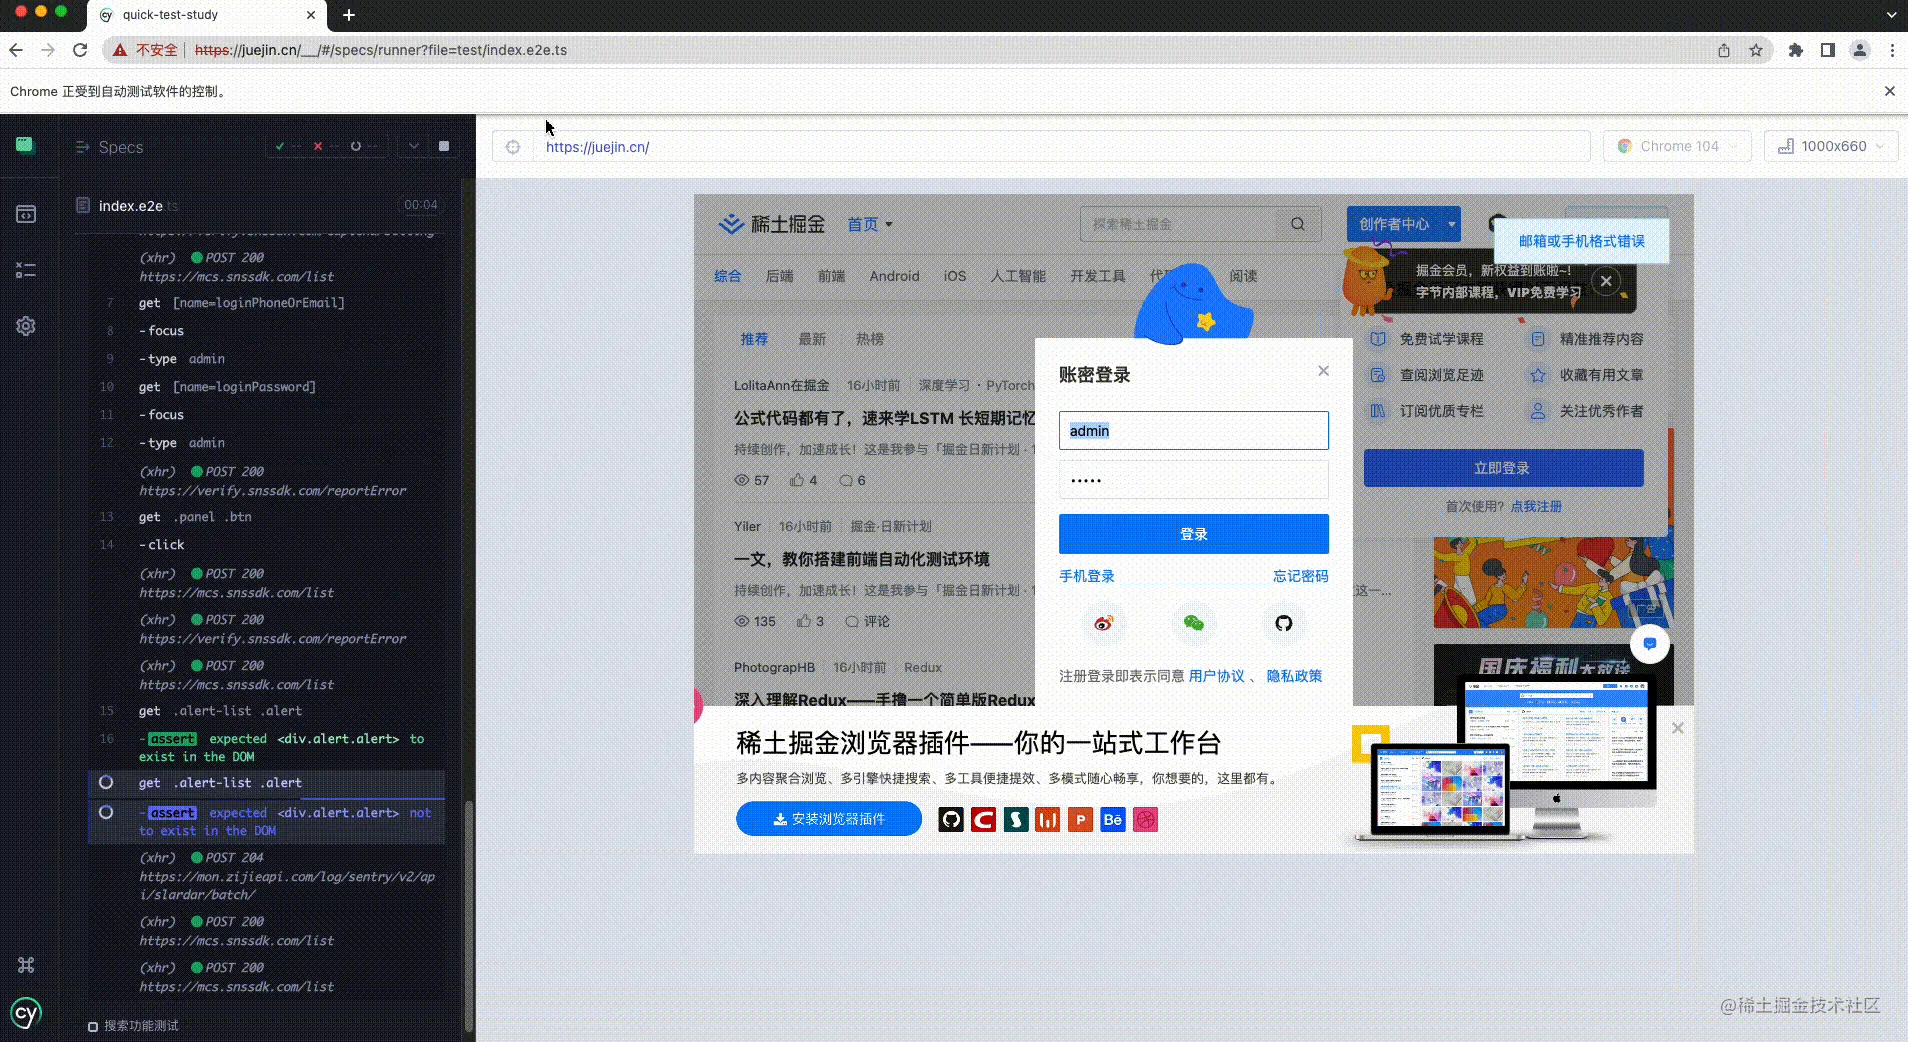Screen dimensions: 1908x1042
Task: Close the 掘金会员 promotion banner
Action: click(1606, 281)
